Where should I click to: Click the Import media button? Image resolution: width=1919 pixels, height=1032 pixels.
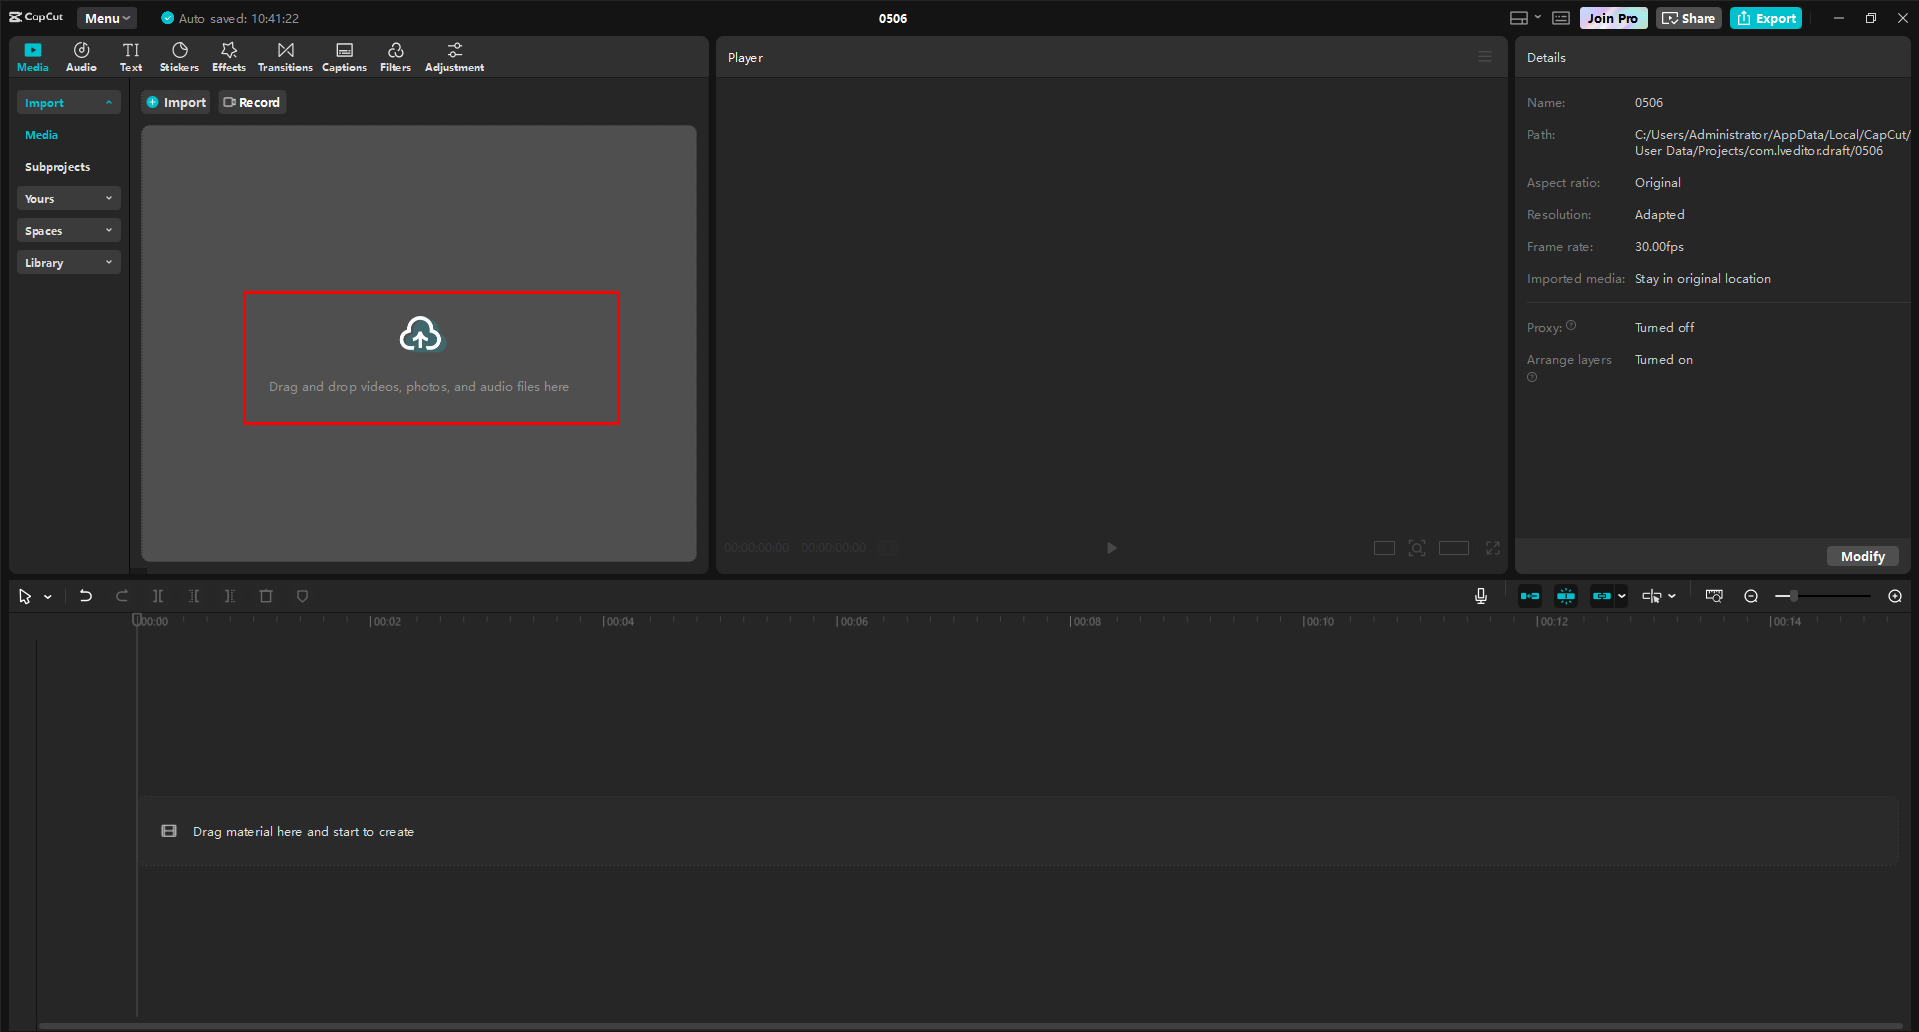point(176,102)
